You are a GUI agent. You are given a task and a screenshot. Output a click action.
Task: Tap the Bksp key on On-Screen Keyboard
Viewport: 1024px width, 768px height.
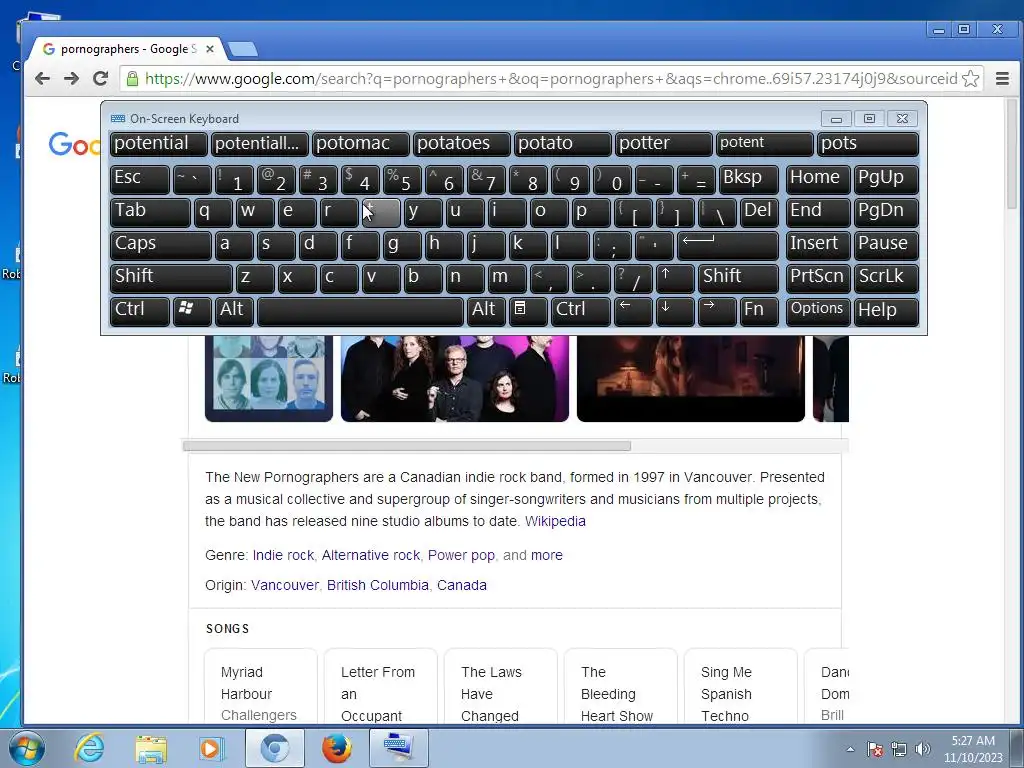tap(748, 179)
